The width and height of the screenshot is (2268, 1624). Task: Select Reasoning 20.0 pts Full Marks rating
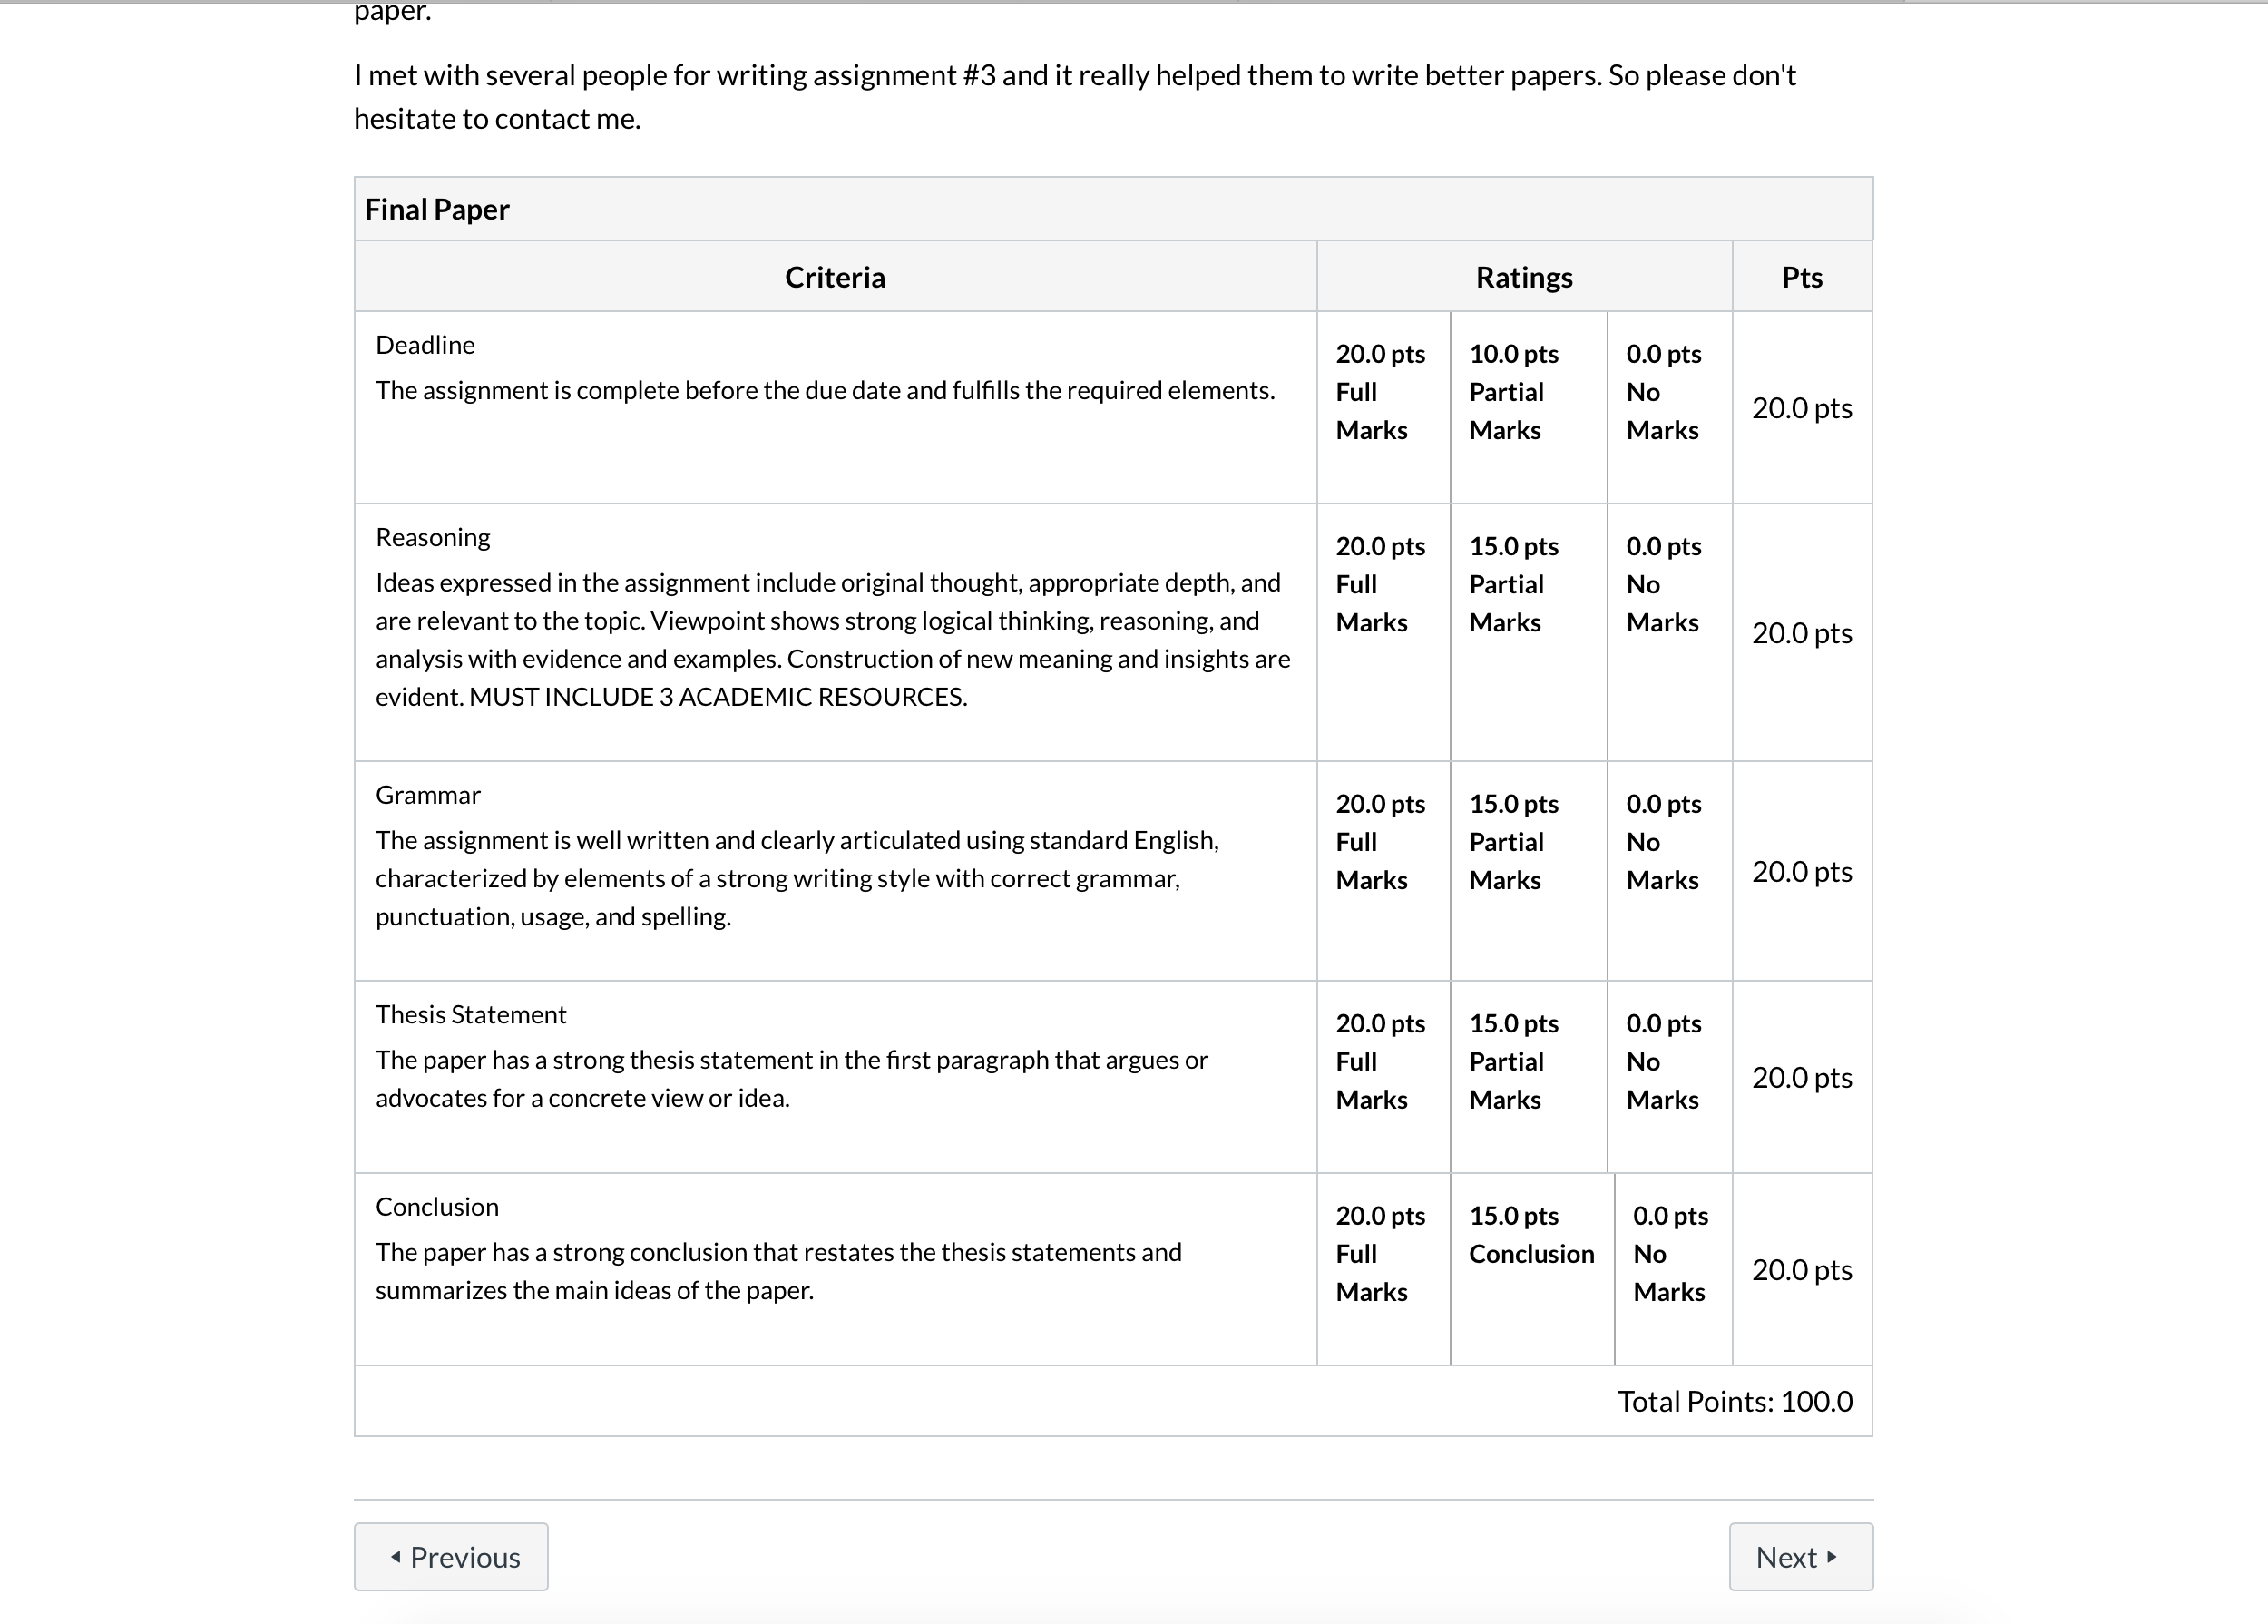point(1384,632)
